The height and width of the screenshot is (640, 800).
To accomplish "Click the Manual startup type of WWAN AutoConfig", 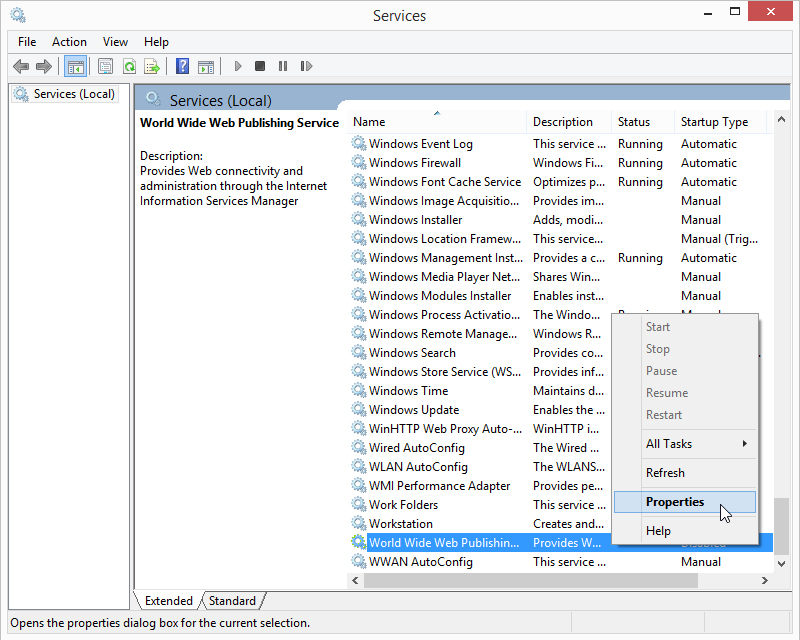I will pos(701,561).
